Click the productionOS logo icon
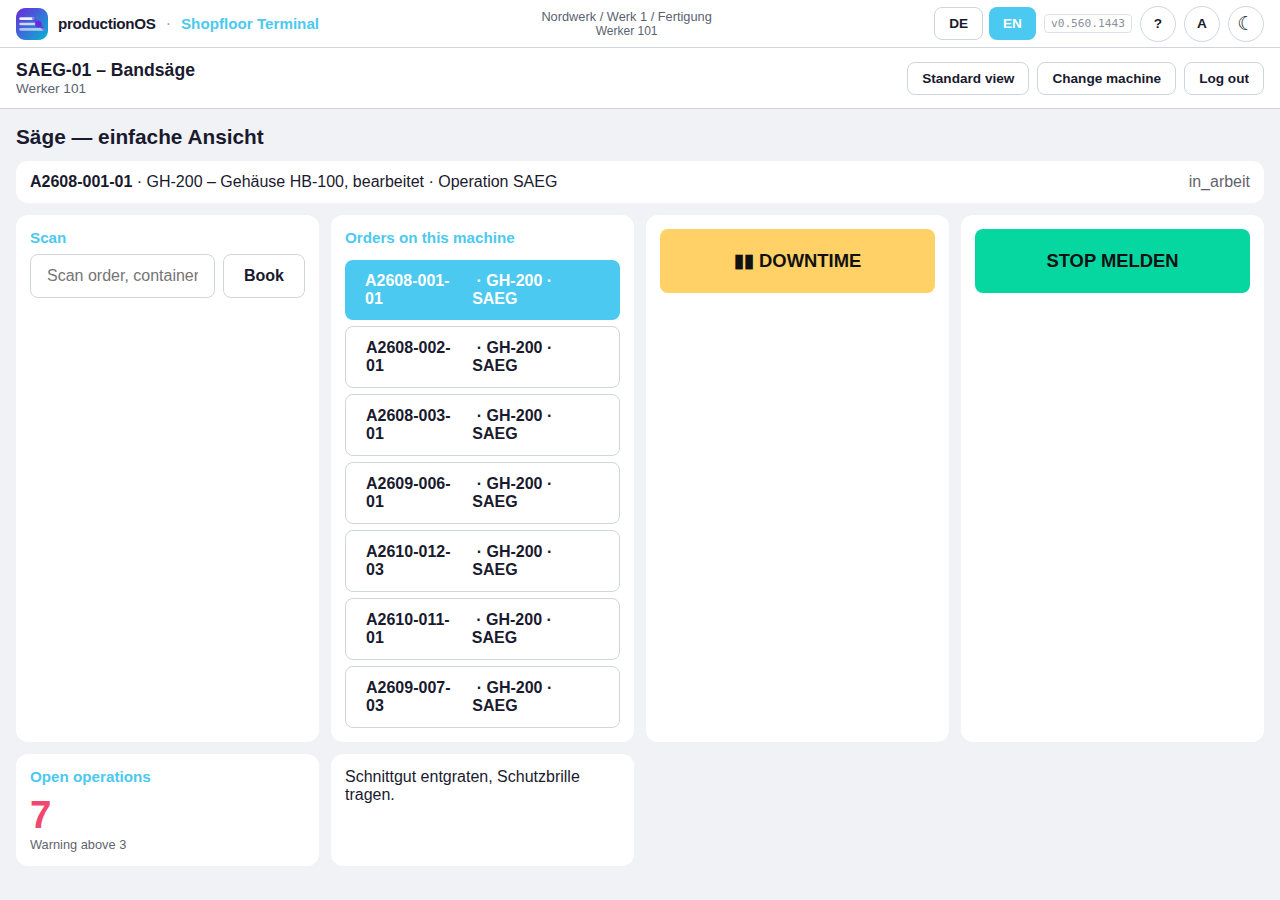Viewport: 1280px width, 900px height. 32,24
